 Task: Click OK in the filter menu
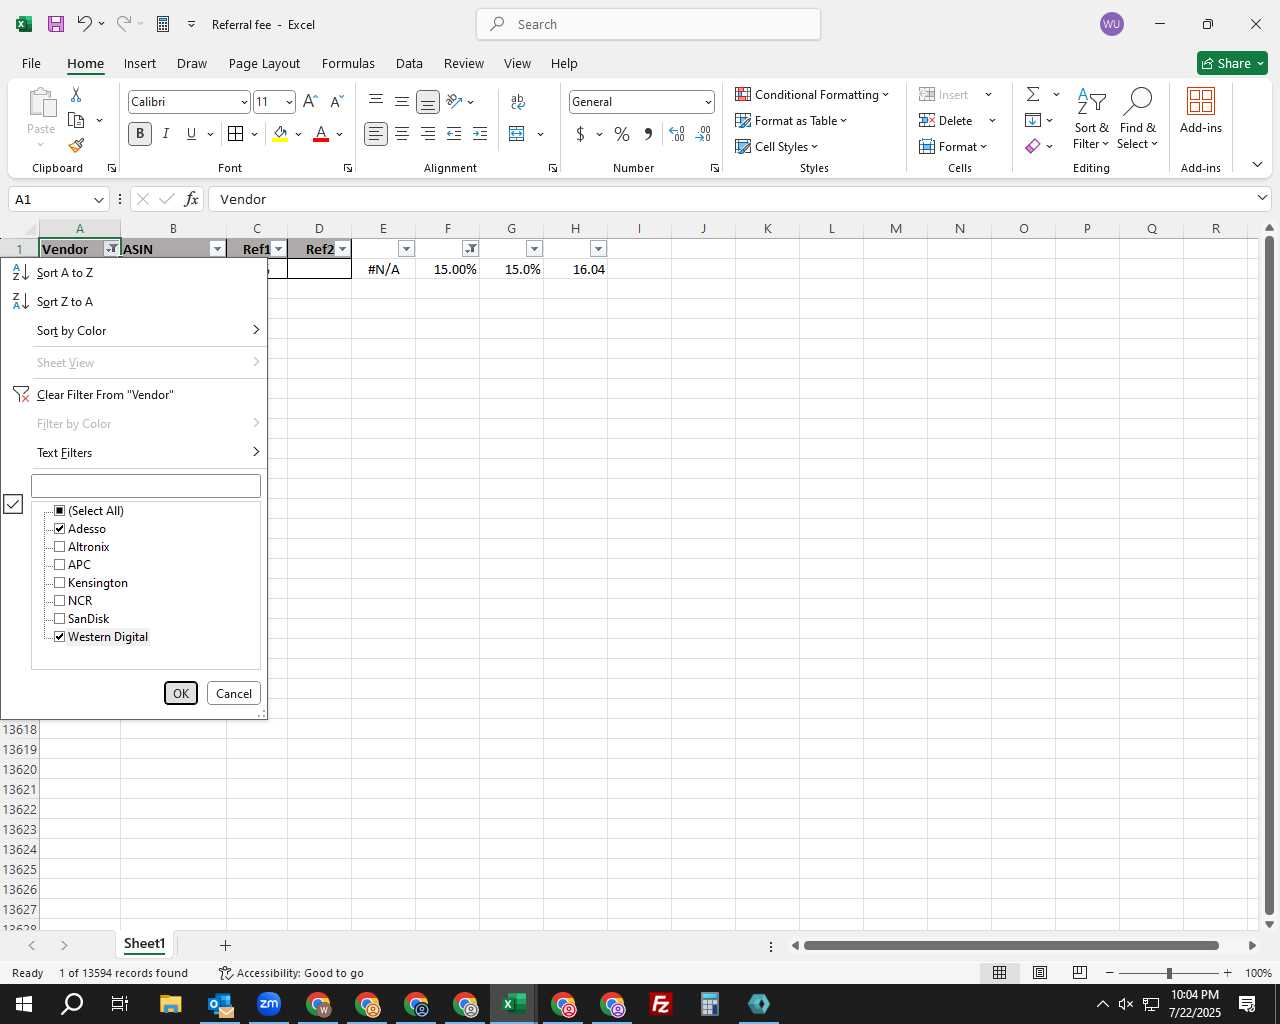(181, 693)
